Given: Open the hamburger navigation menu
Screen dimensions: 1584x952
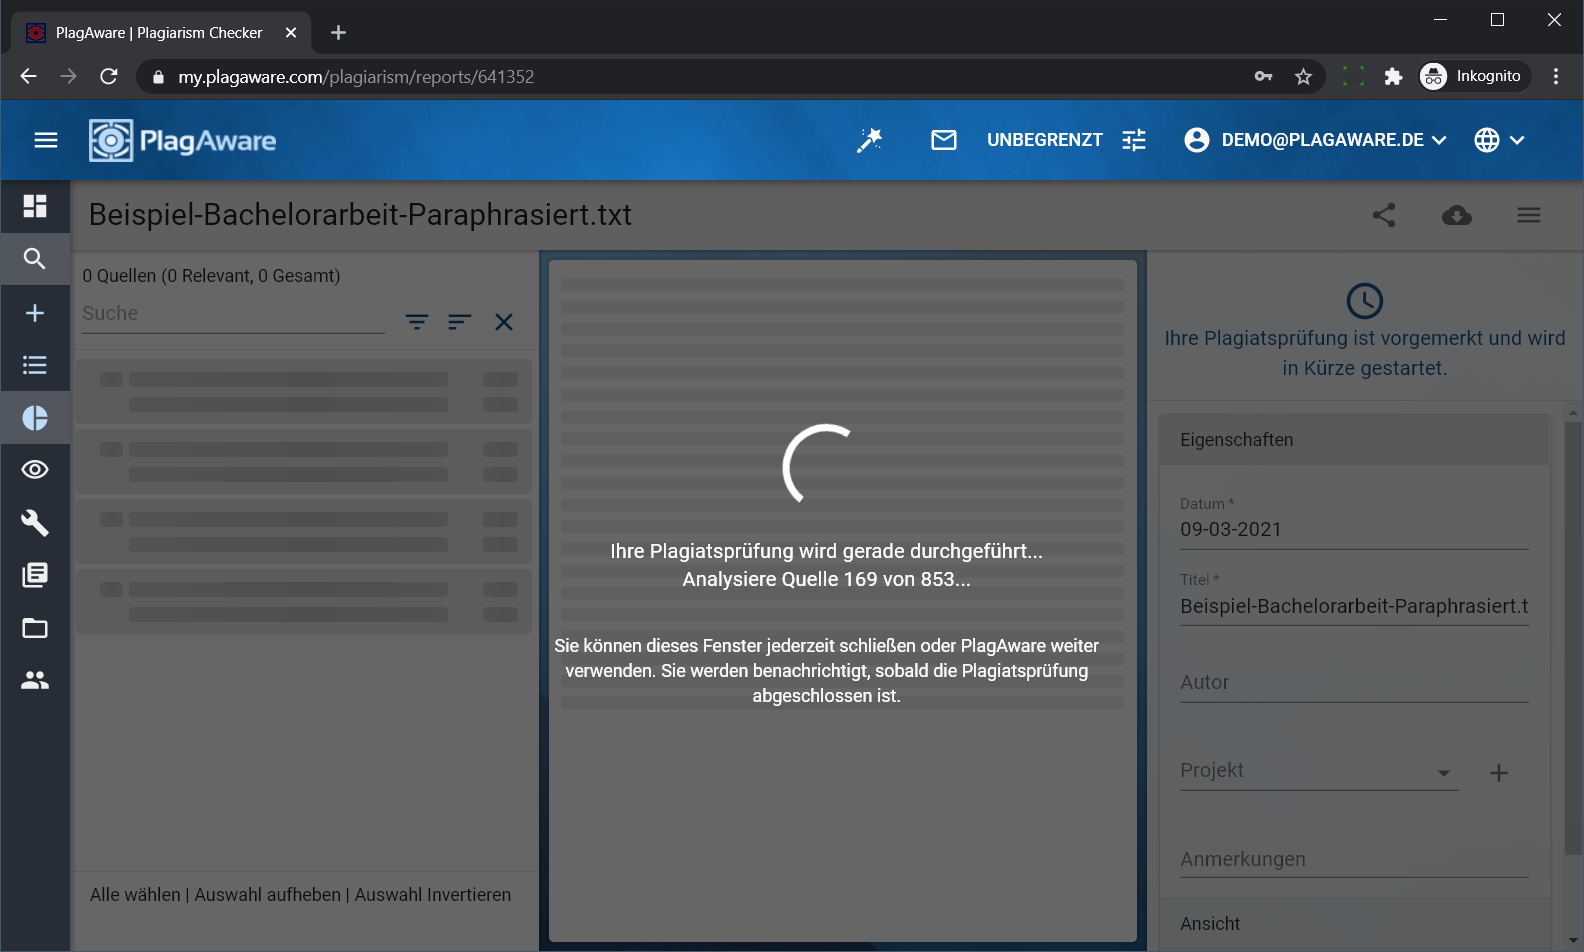Looking at the screenshot, I should click(x=46, y=140).
